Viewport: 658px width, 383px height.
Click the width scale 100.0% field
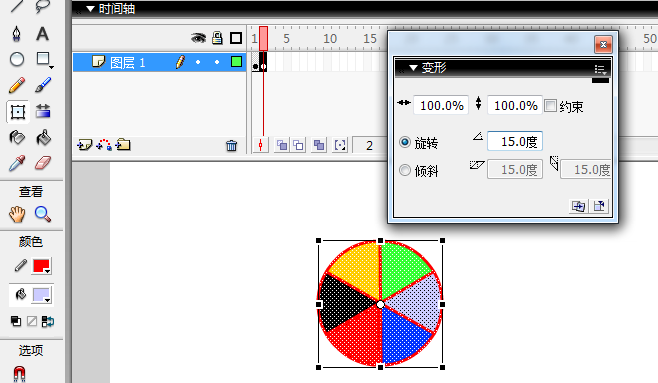point(441,105)
